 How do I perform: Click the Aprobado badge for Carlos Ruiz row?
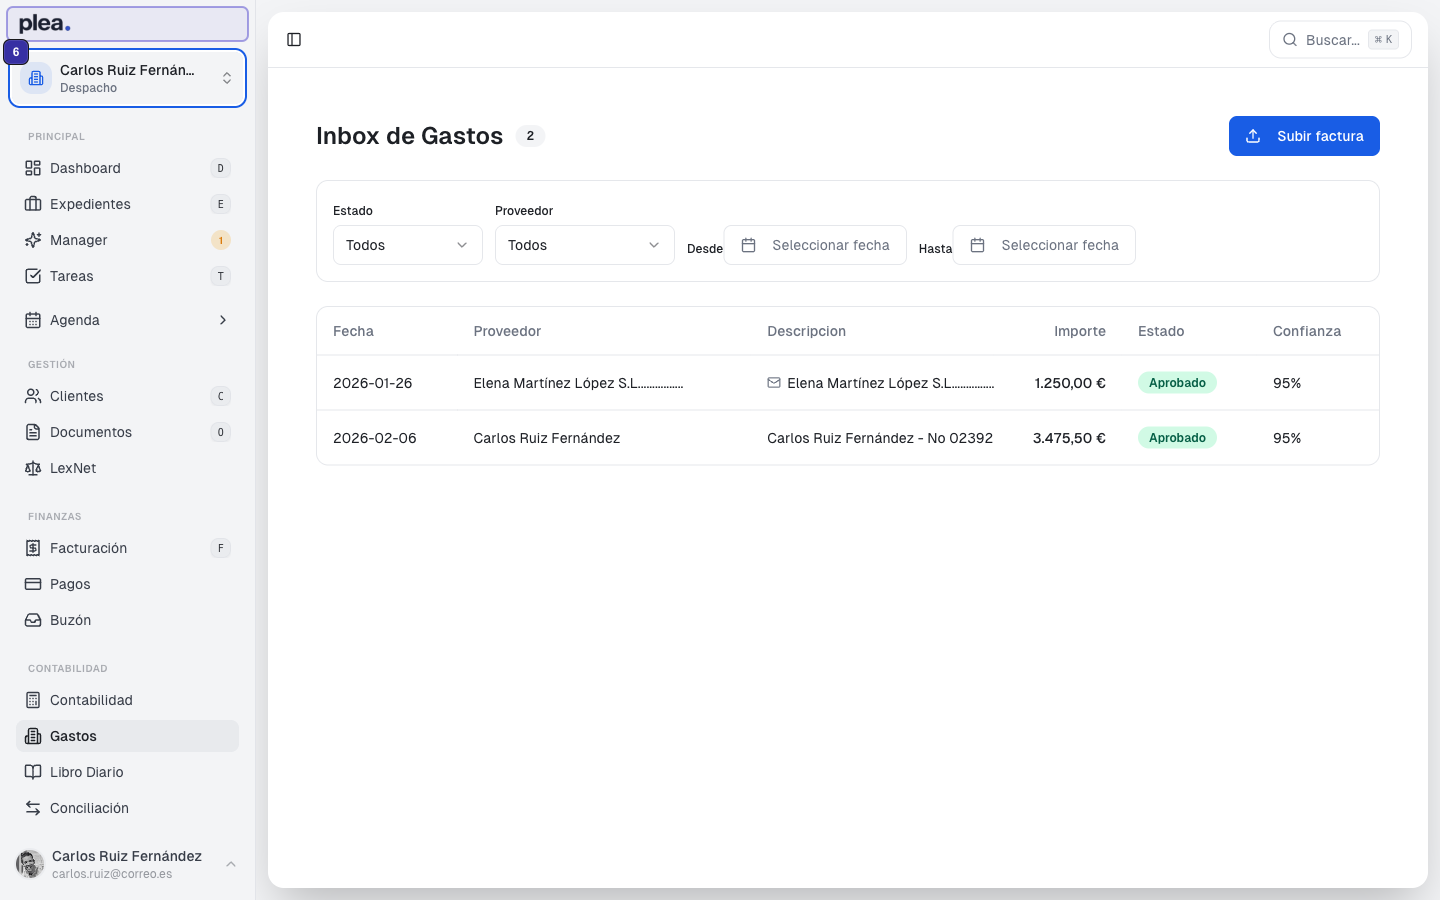(1177, 438)
